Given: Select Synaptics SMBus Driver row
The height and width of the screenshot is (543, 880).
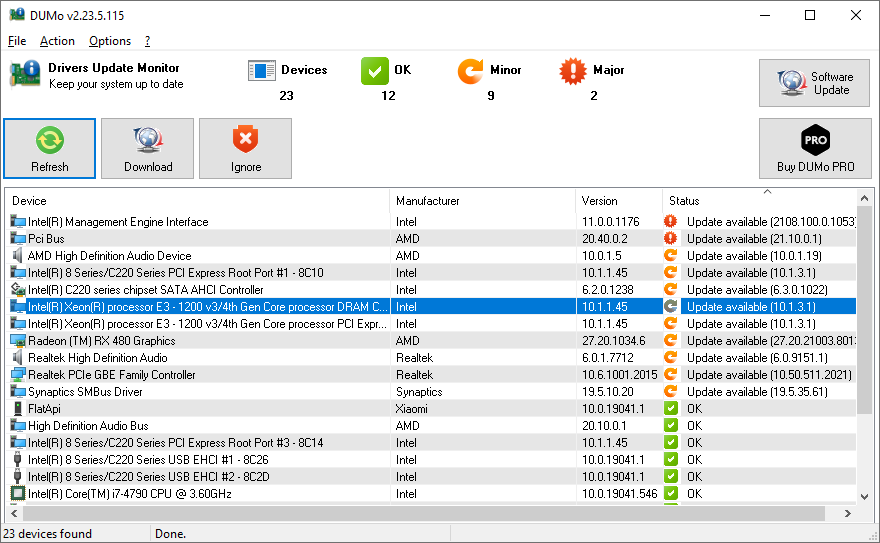Looking at the screenshot, I should click(431, 392).
